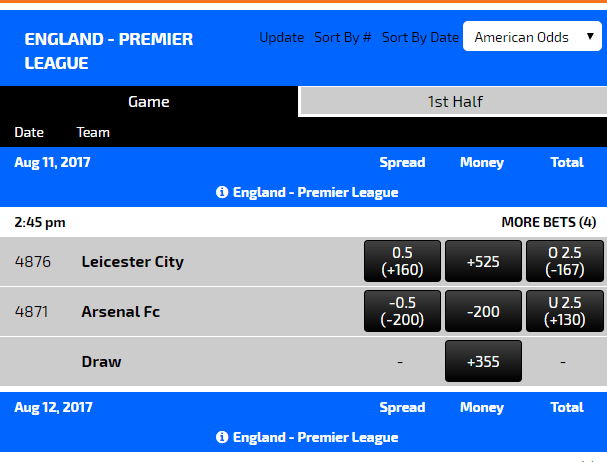Click the Aug 12 England - Premier League heading
This screenshot has height=462, width=607.
[315, 437]
